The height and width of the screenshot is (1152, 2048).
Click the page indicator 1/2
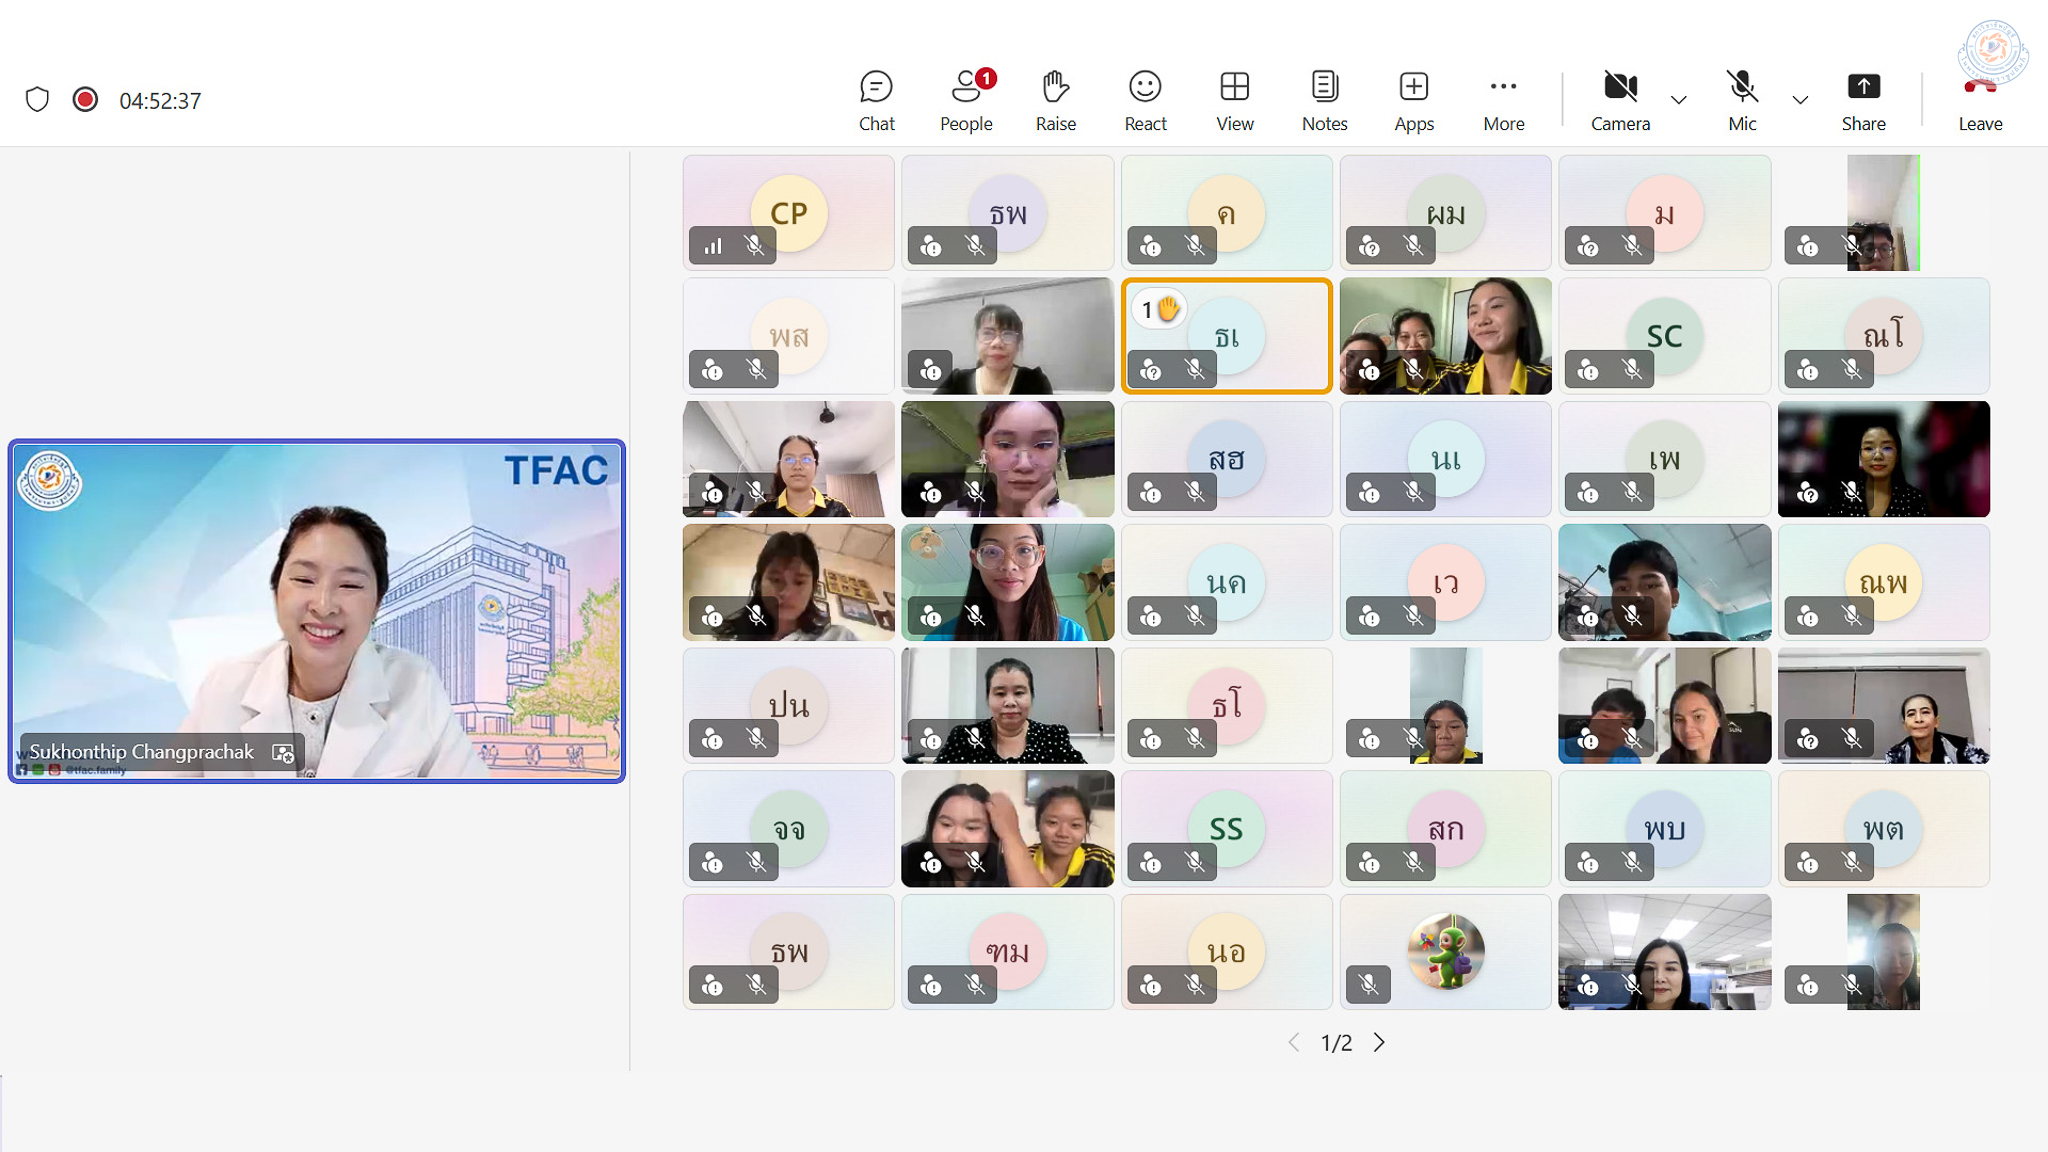click(x=1336, y=1043)
